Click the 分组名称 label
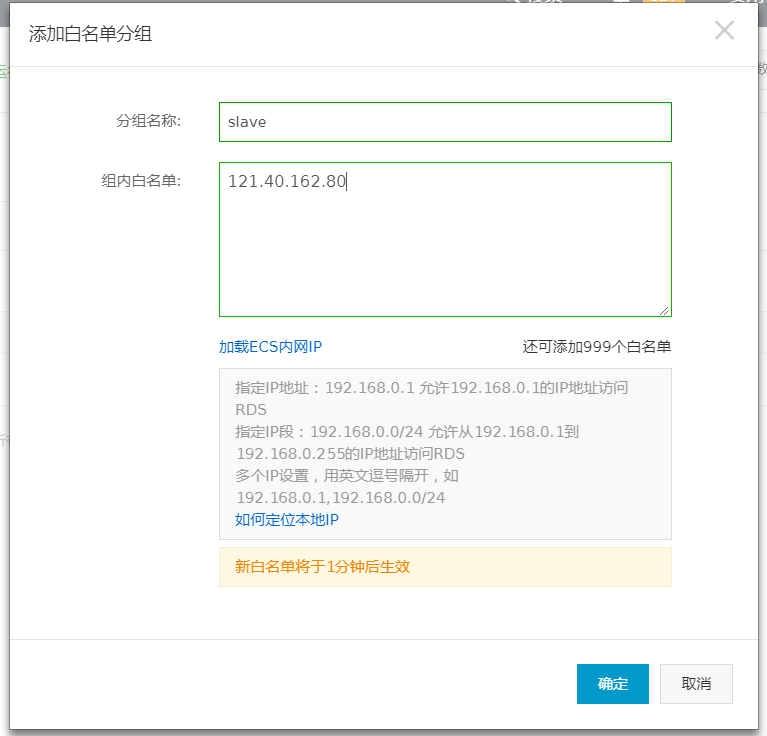The image size is (767, 736). (149, 121)
